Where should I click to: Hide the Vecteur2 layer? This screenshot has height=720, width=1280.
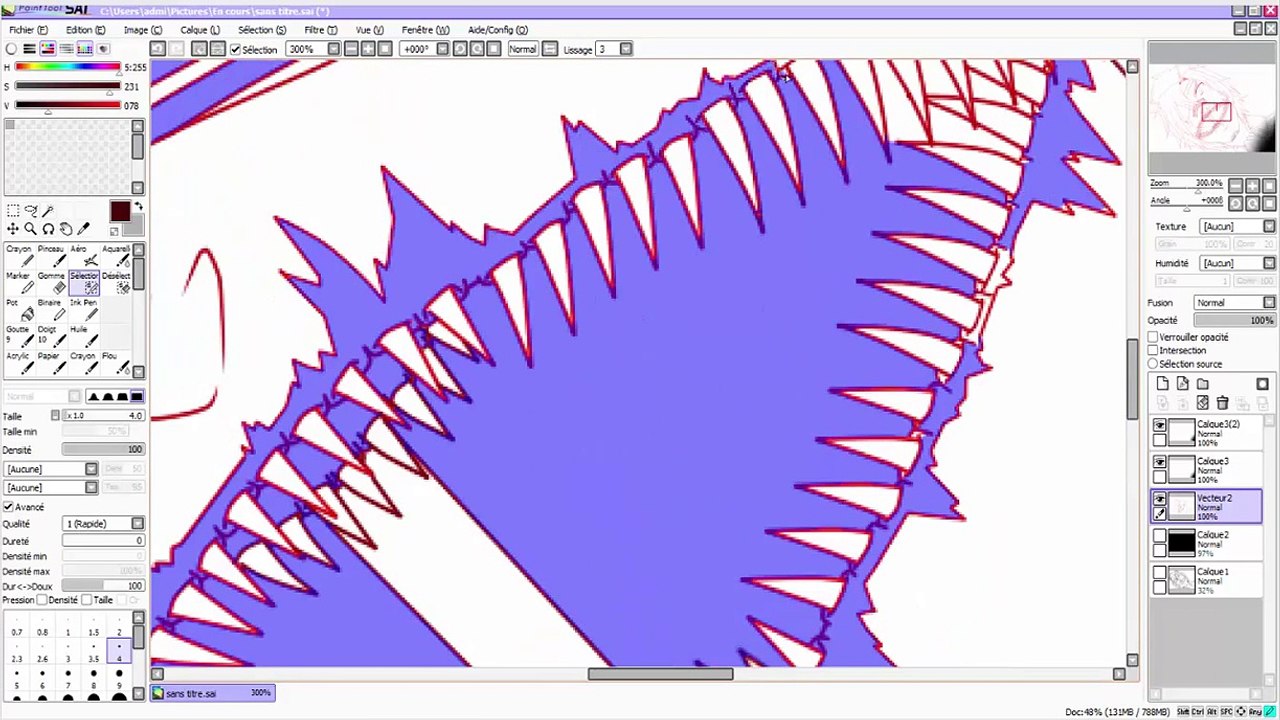tap(1159, 500)
